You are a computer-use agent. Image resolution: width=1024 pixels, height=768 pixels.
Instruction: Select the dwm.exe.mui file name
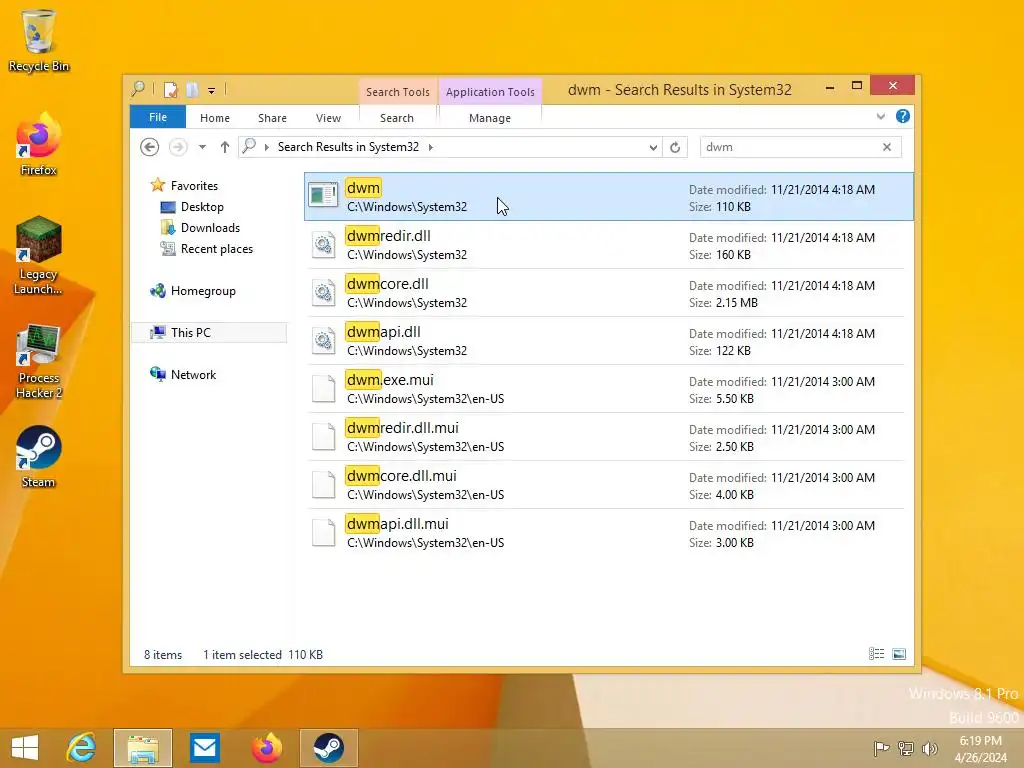[390, 380]
